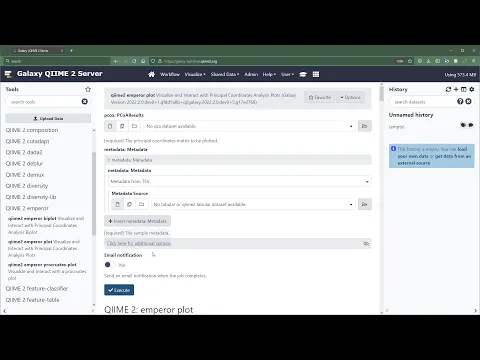Expand QIIME 2 diversity-lib tool section

coord(31,197)
